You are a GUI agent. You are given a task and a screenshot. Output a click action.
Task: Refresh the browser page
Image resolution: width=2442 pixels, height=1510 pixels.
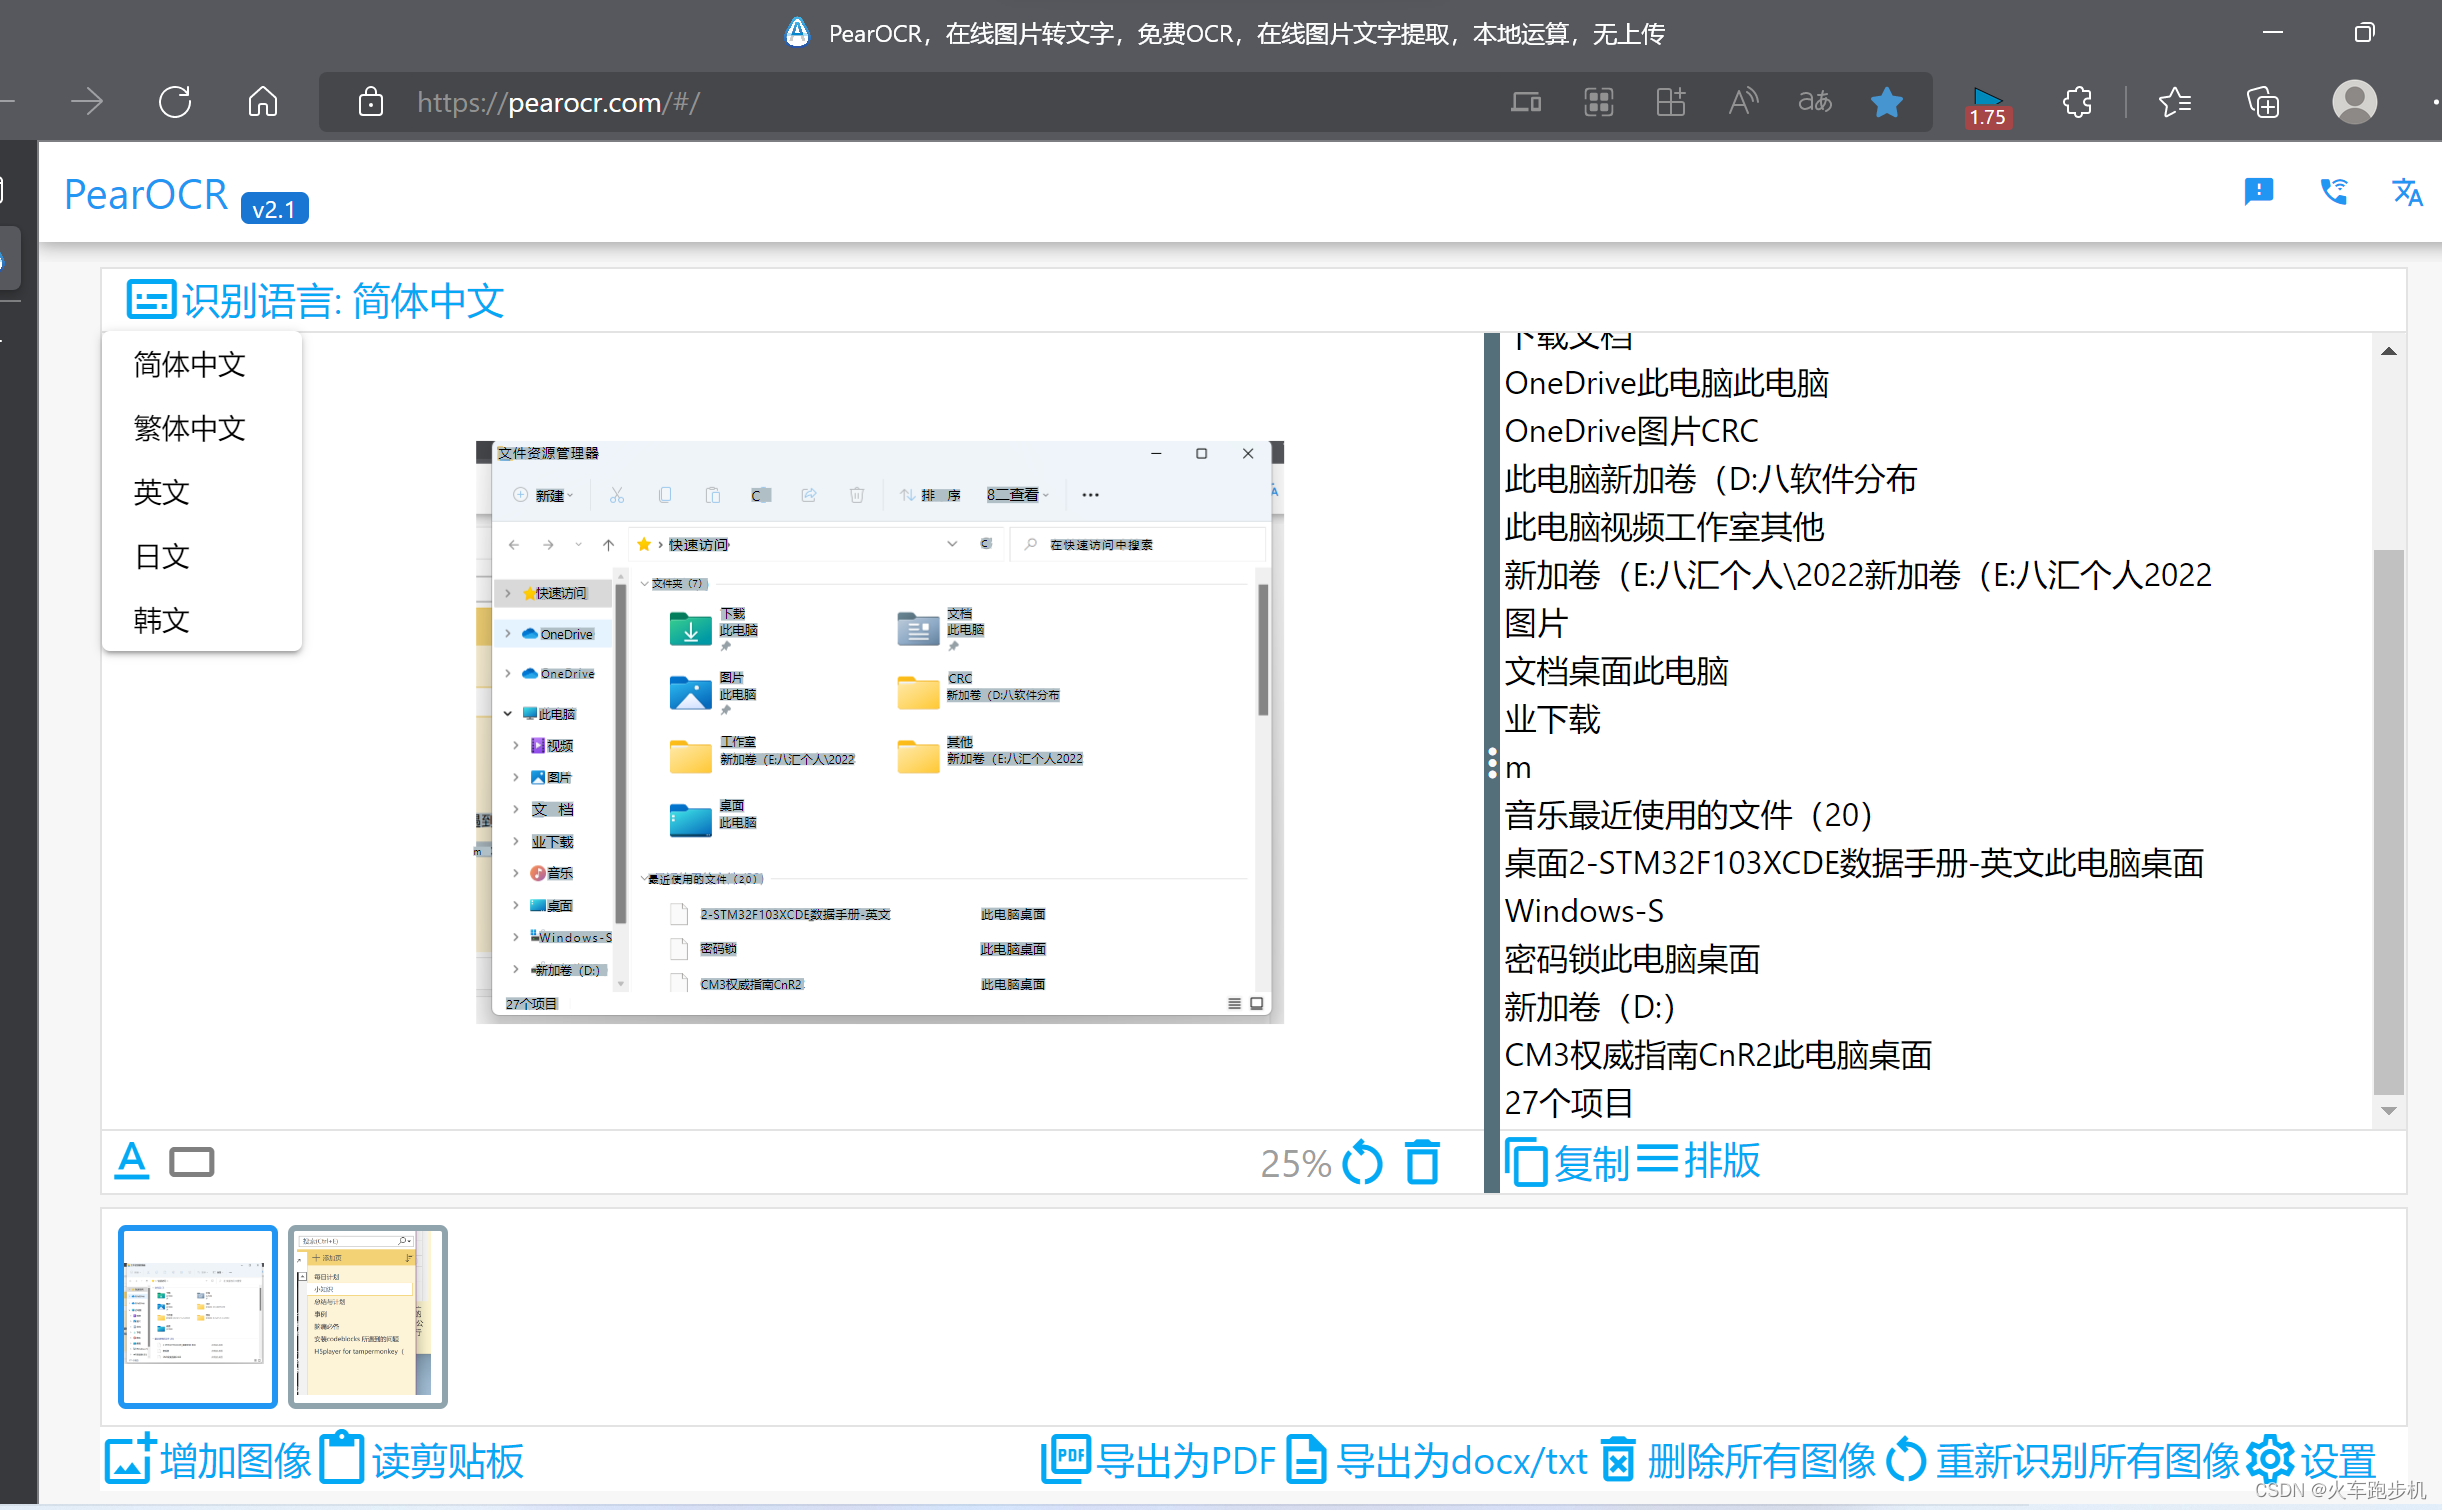coord(175,102)
